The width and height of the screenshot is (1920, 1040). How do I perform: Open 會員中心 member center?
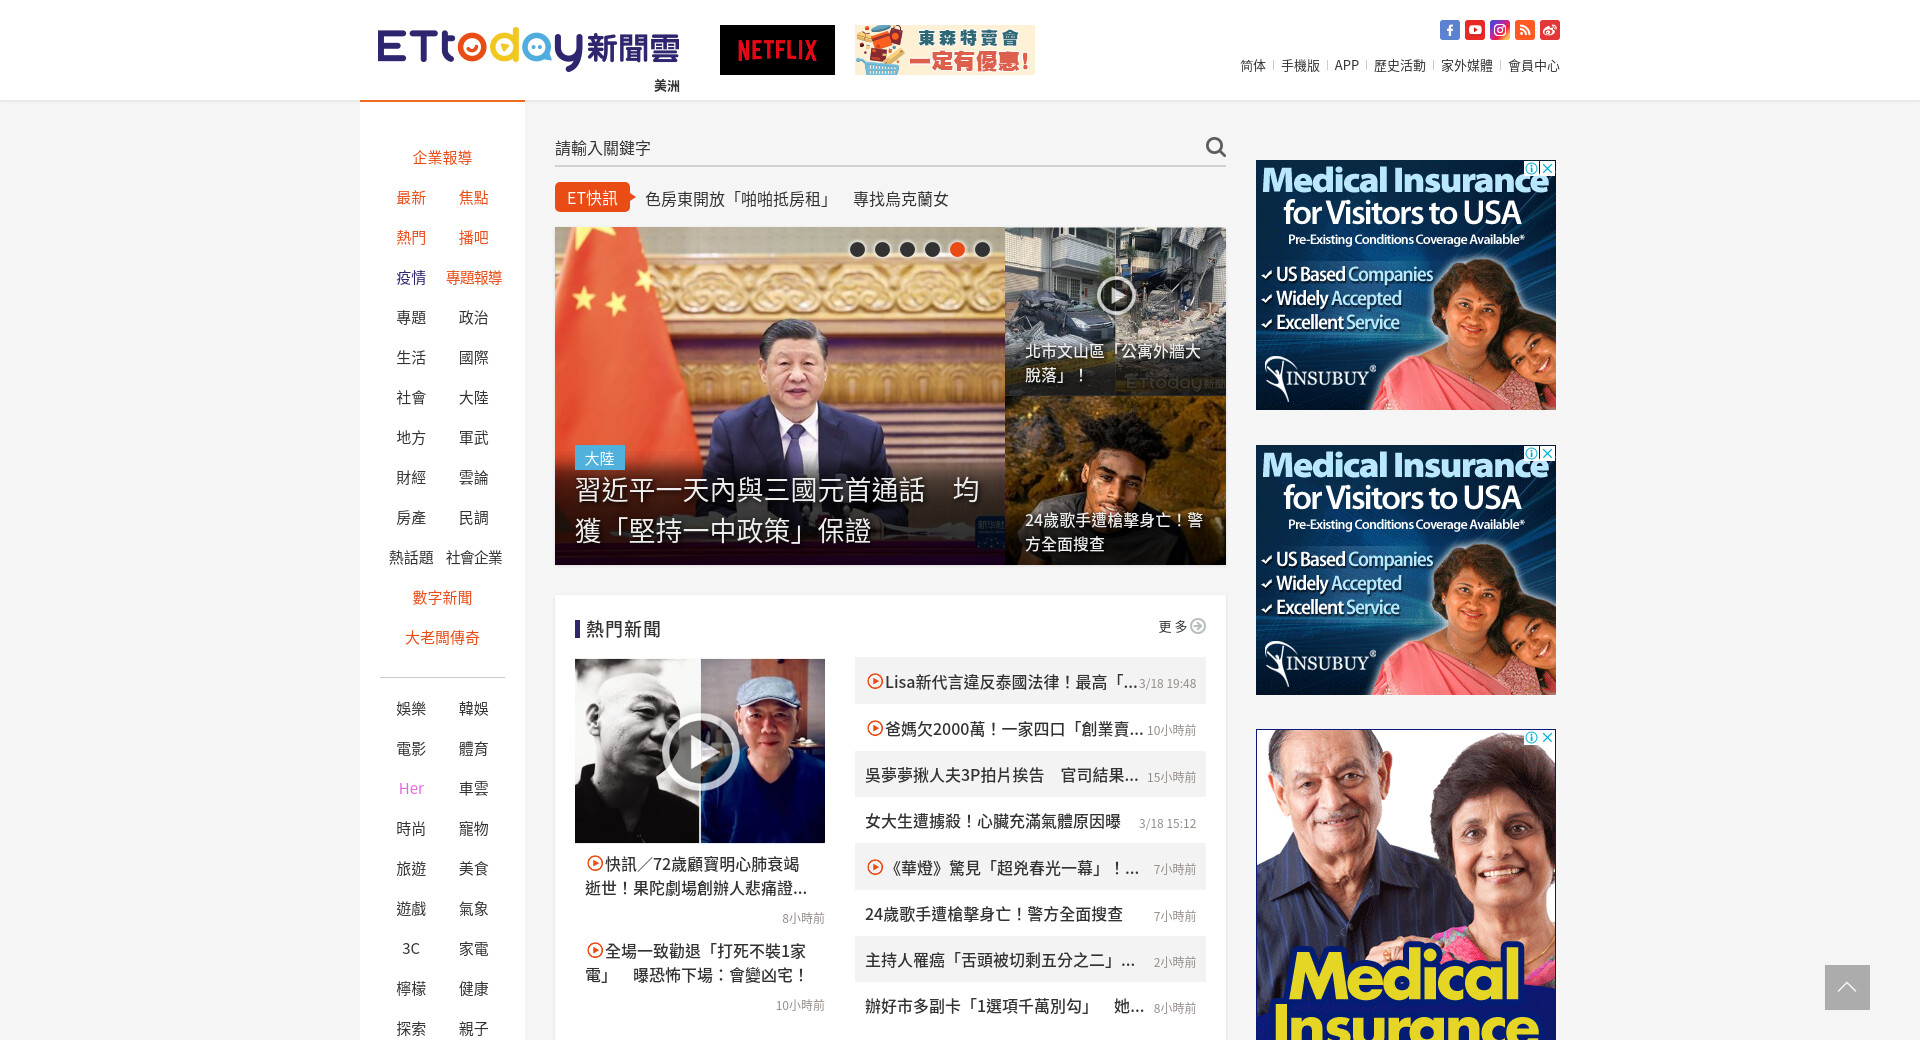click(x=1534, y=66)
